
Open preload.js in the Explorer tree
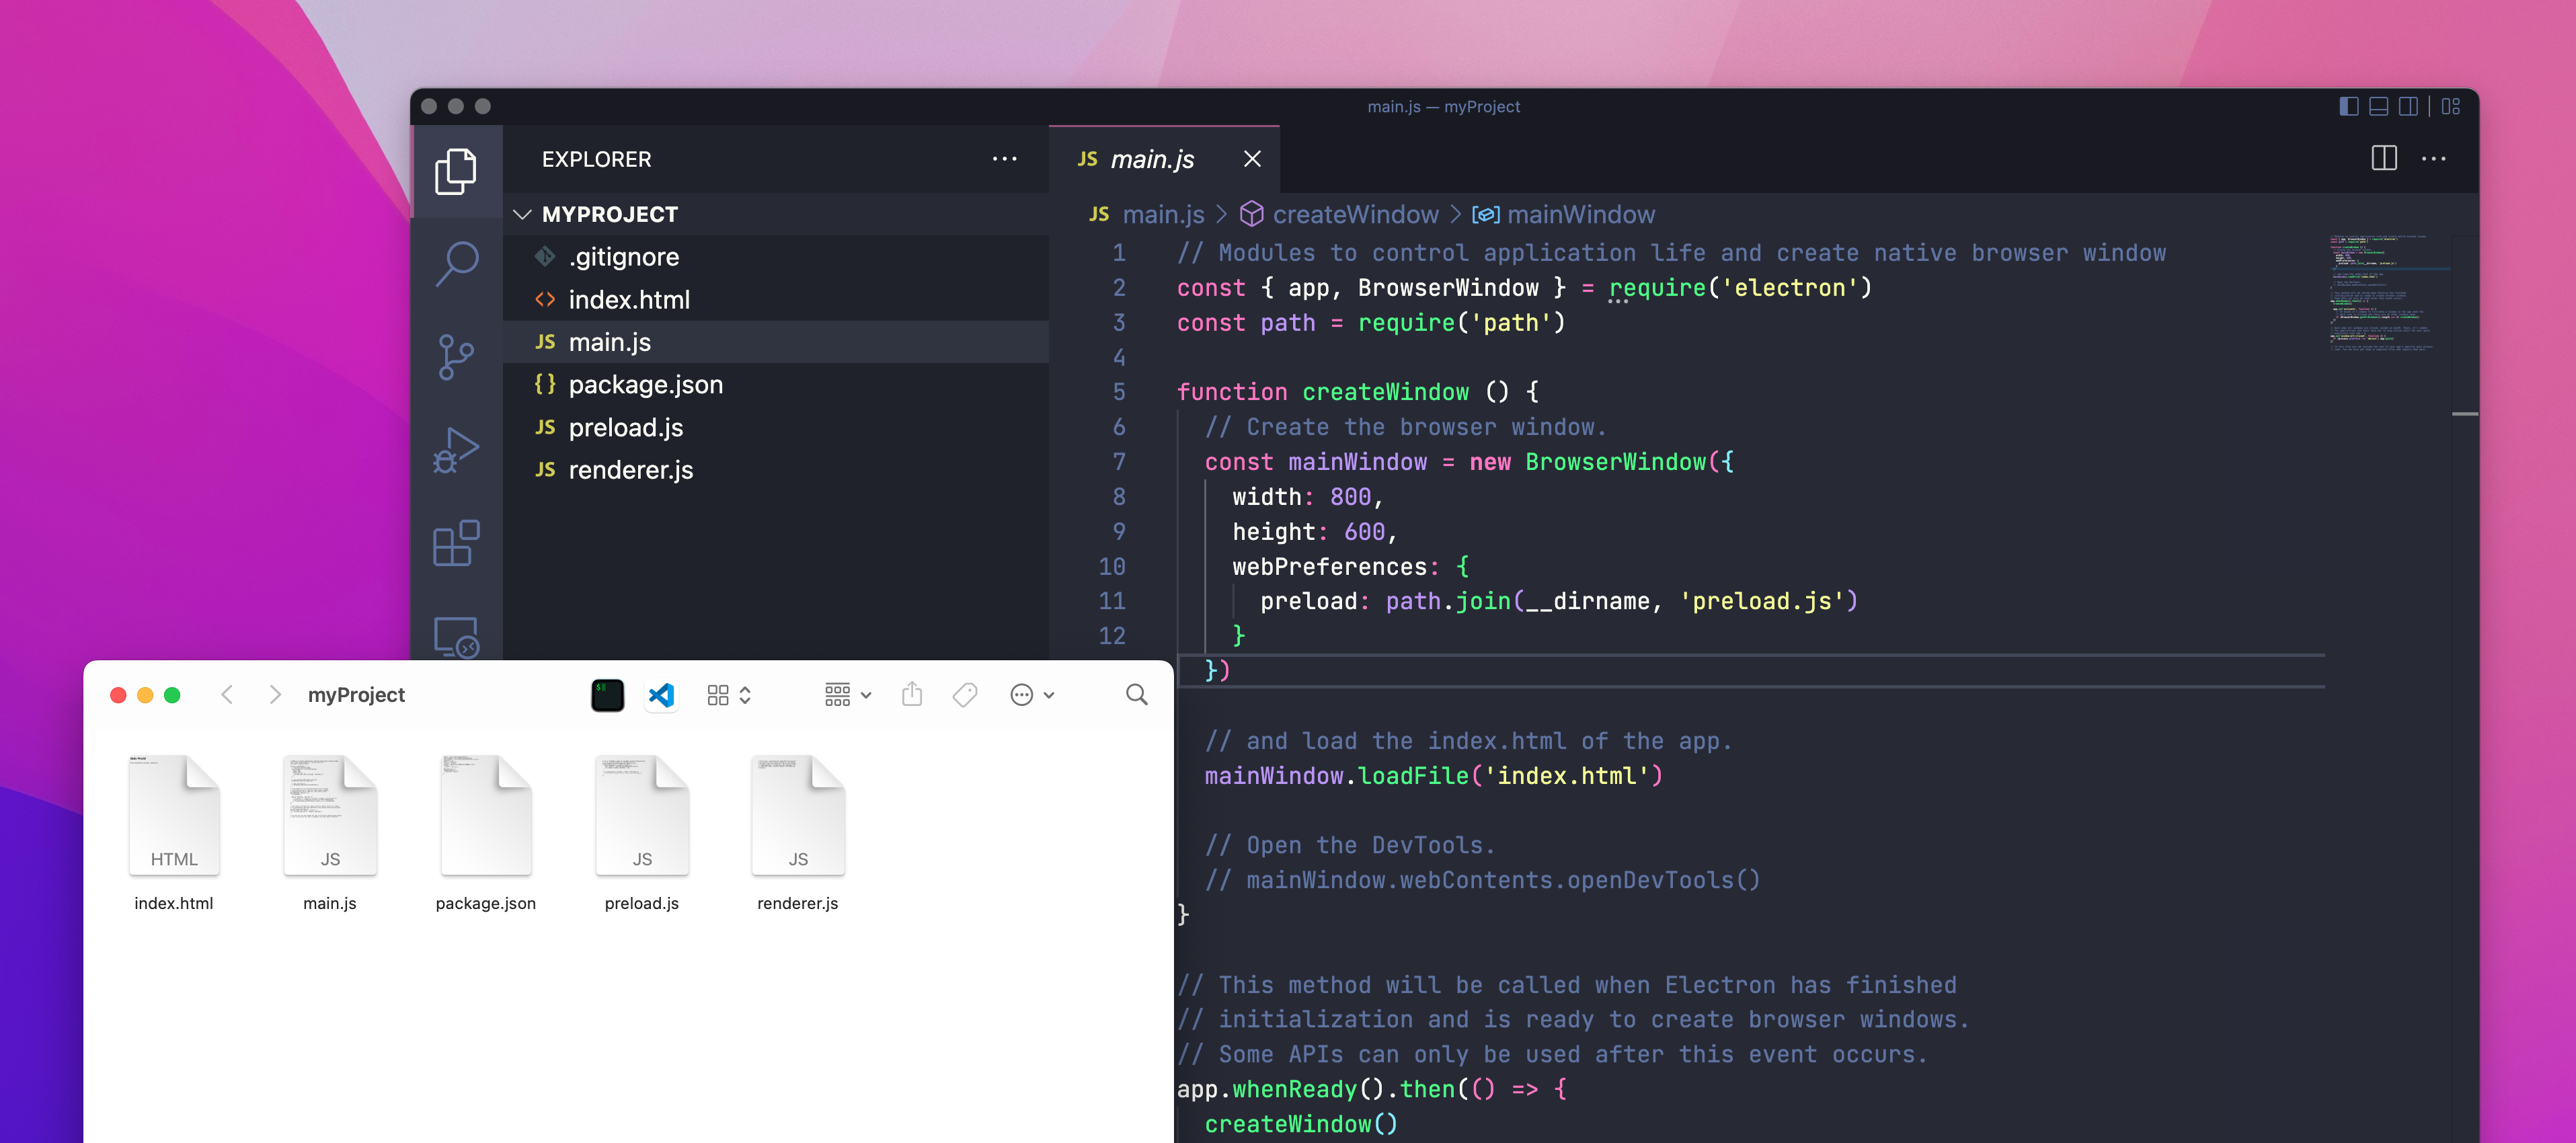[776, 428]
